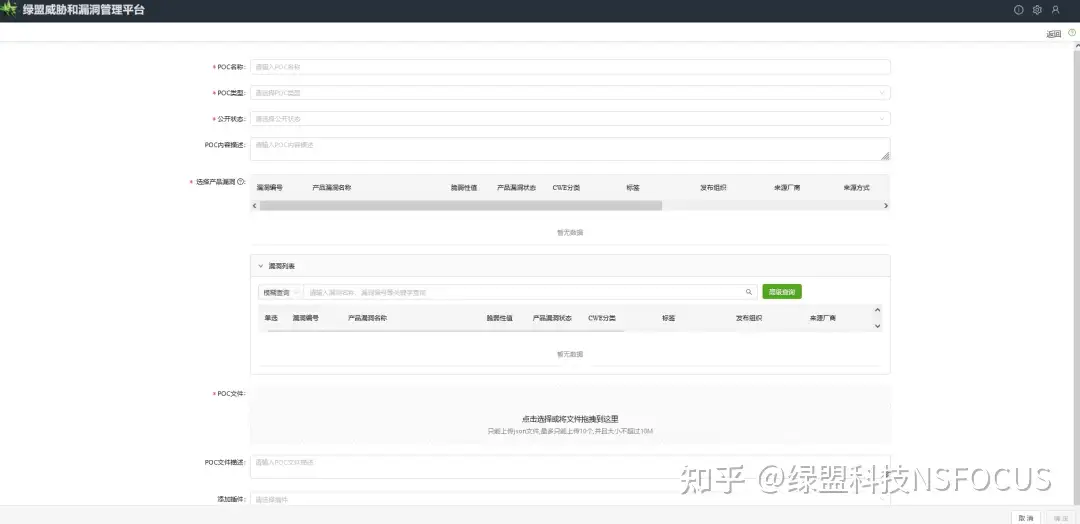Viewport: 1080px width, 524px height.
Task: Click the help icon next to 选择产品漏洞
Action: [x=240, y=182]
